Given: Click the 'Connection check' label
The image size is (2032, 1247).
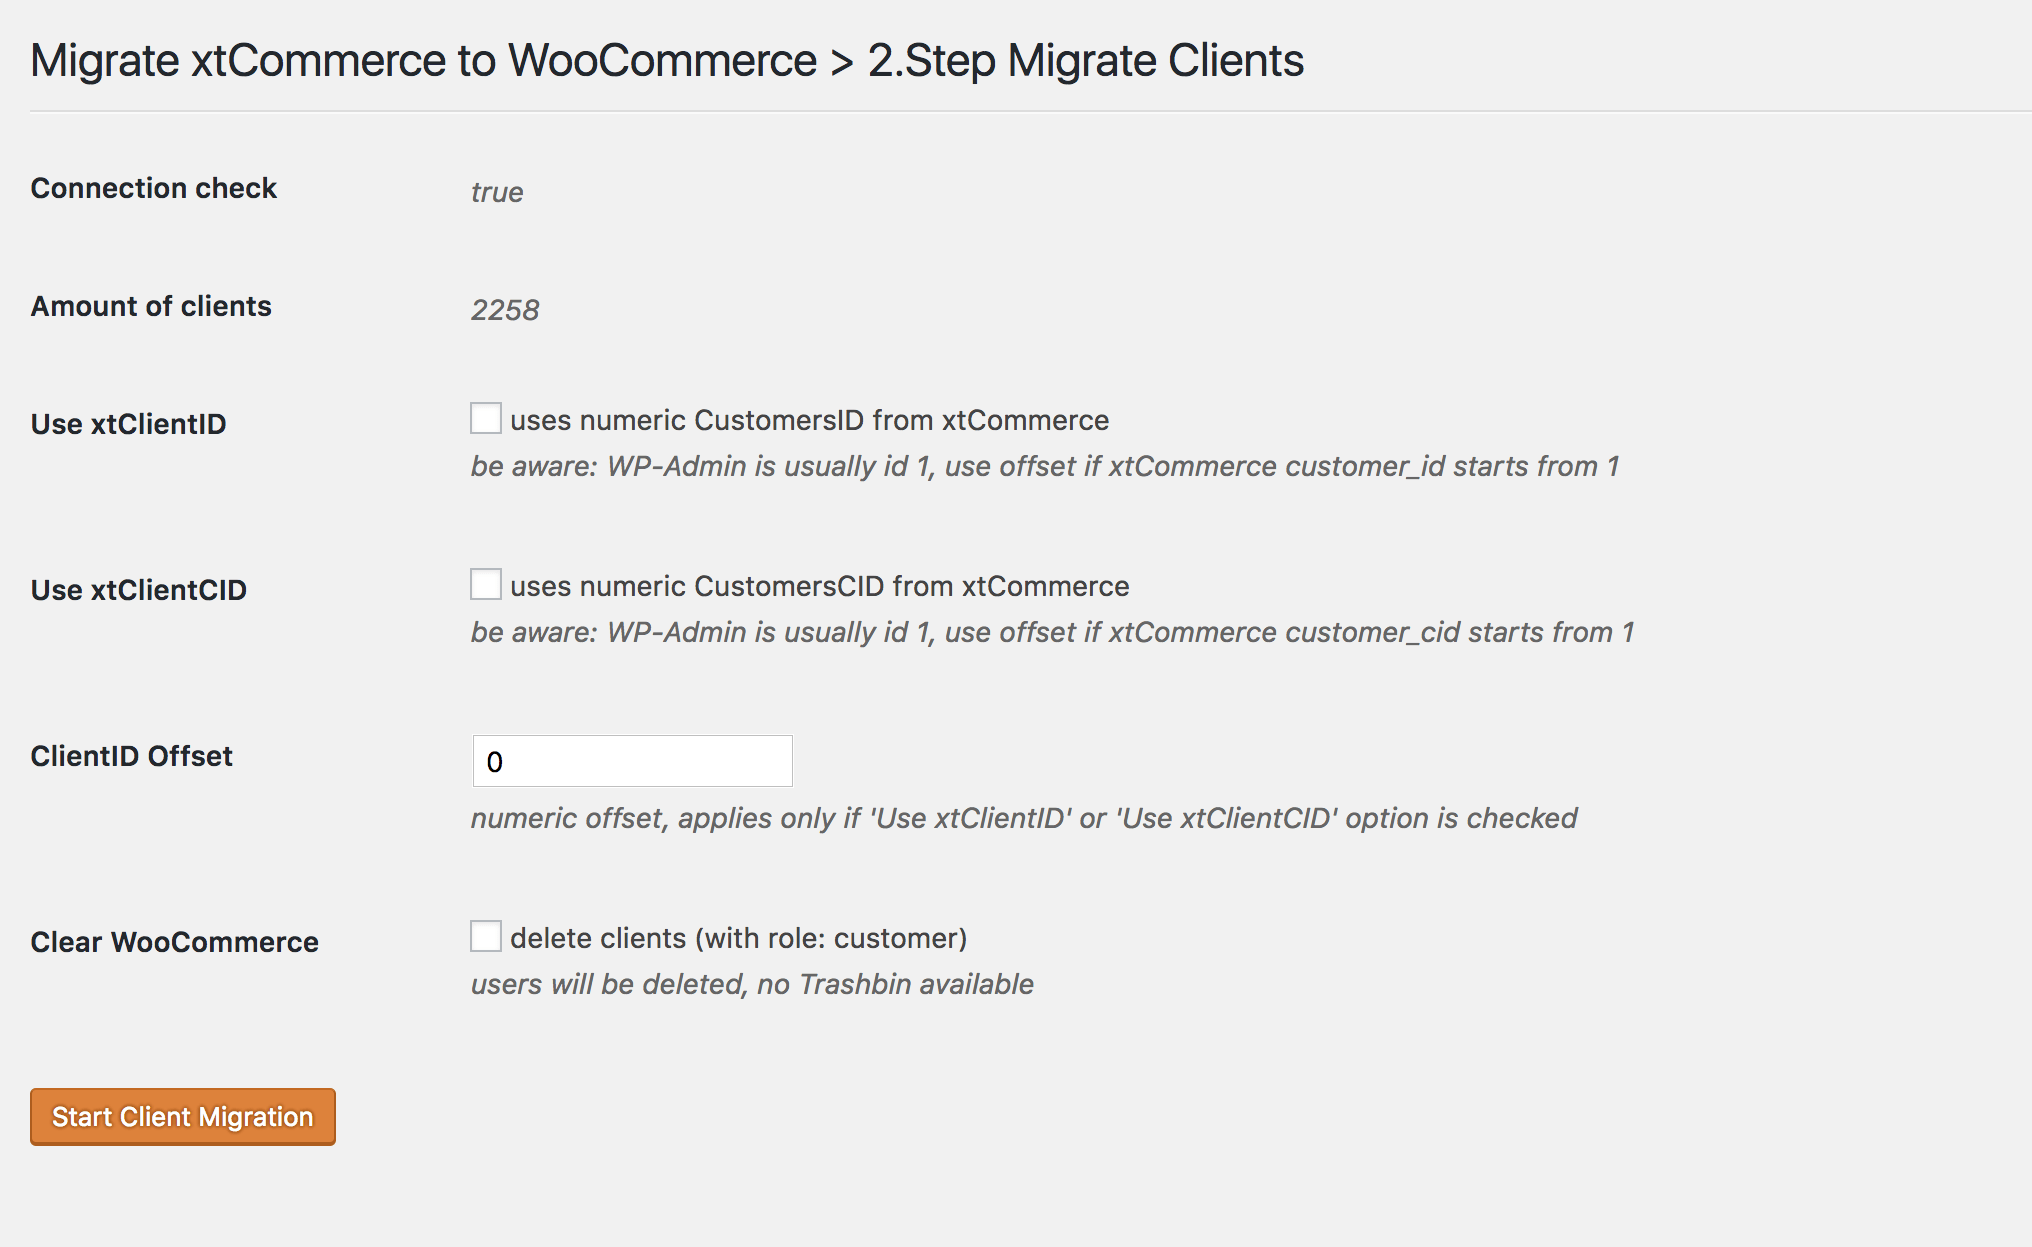Looking at the screenshot, I should [153, 188].
